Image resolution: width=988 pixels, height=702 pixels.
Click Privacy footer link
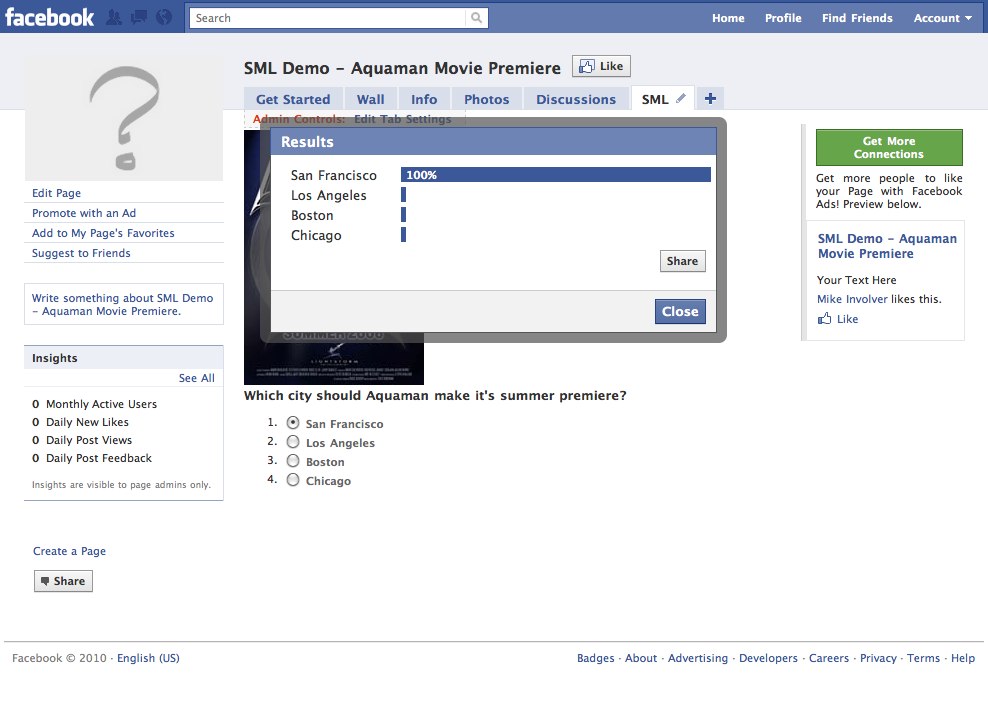click(x=878, y=658)
